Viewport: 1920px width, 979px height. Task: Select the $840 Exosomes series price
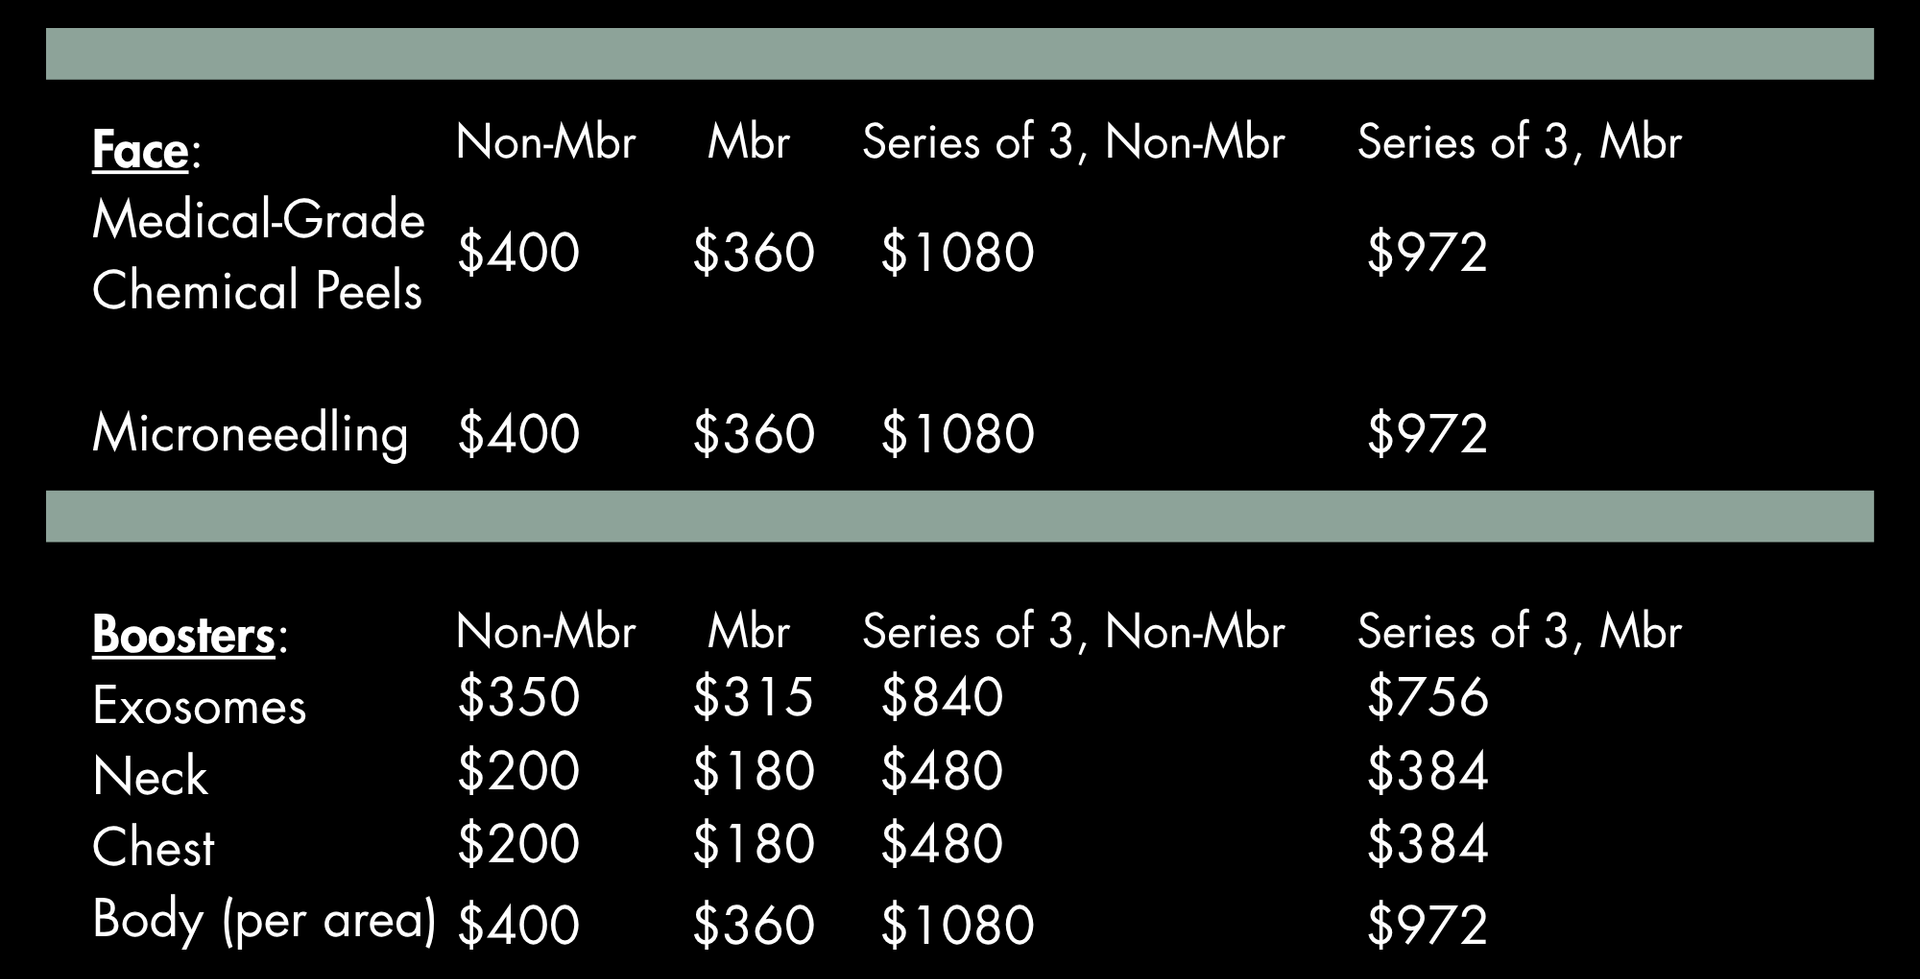pos(941,697)
